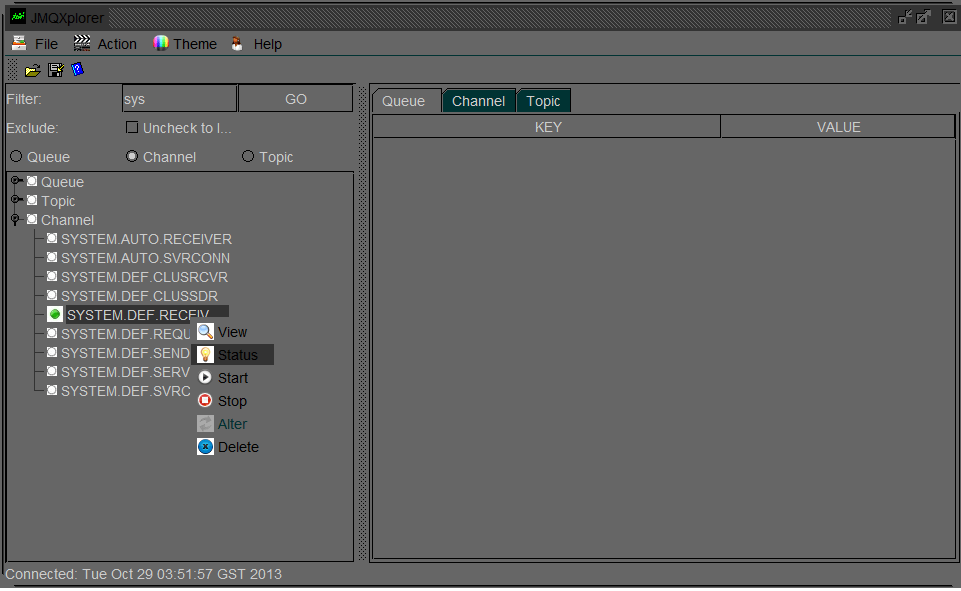Collapse the Channel tree node
This screenshot has width=961, height=591.
[15, 220]
